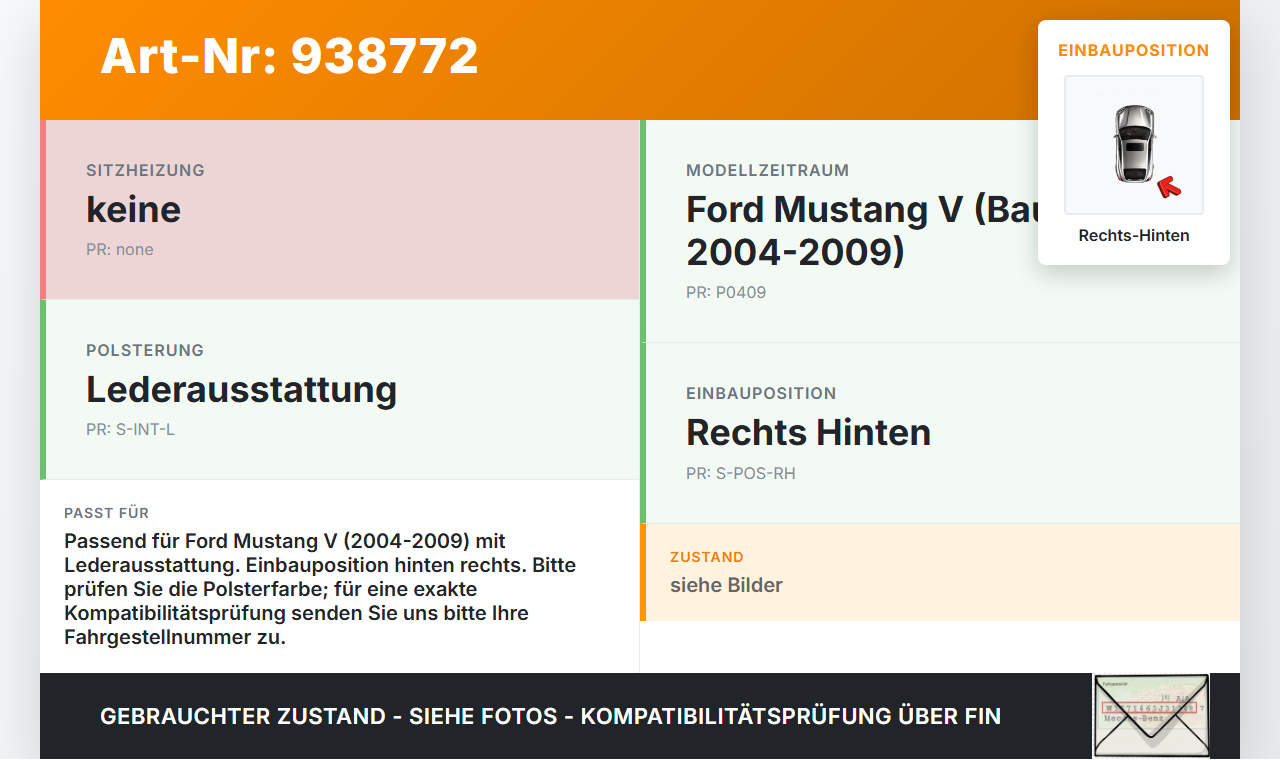The width and height of the screenshot is (1280, 760).
Task: Click the Art-Nr: 938772 heading
Action: (x=289, y=56)
